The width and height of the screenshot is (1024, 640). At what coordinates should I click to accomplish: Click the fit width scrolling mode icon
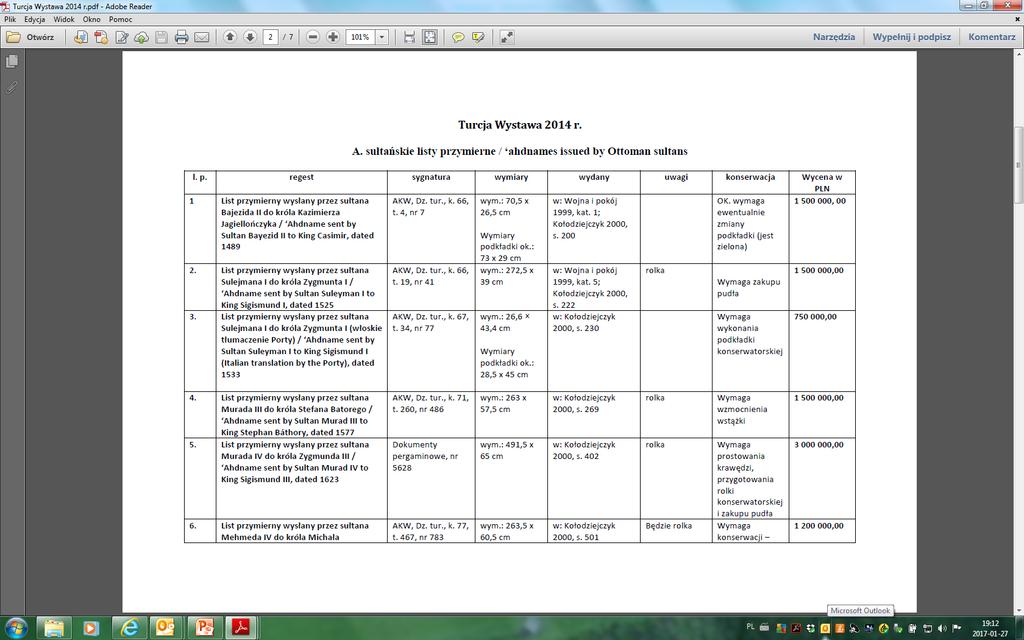409,37
